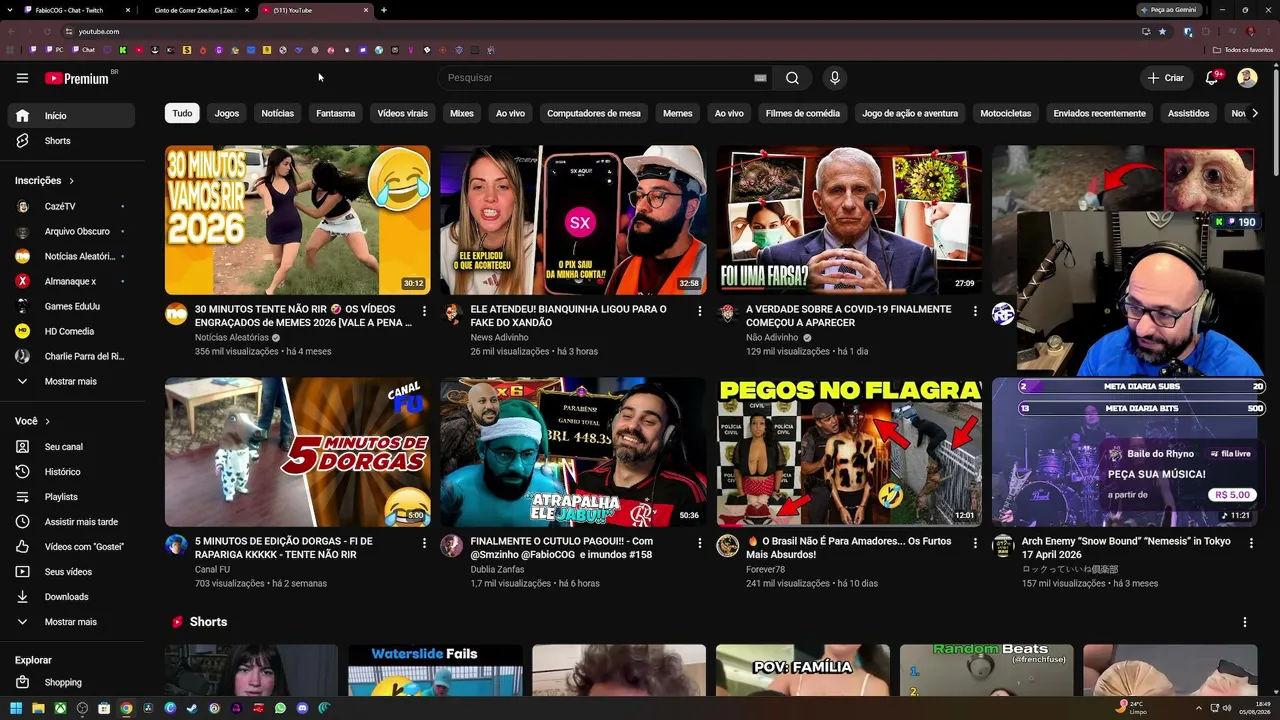Select the Jogos filter chip
Image resolution: width=1280 pixels, height=720 pixels.
tap(227, 114)
